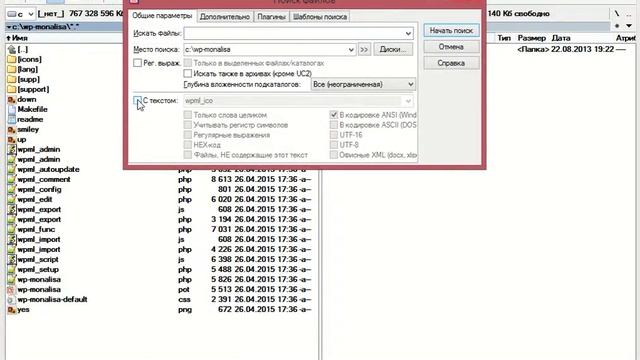The height and width of the screenshot is (360, 640).
Task: Select the wp-monalisa-default file name
Action: 52,300
